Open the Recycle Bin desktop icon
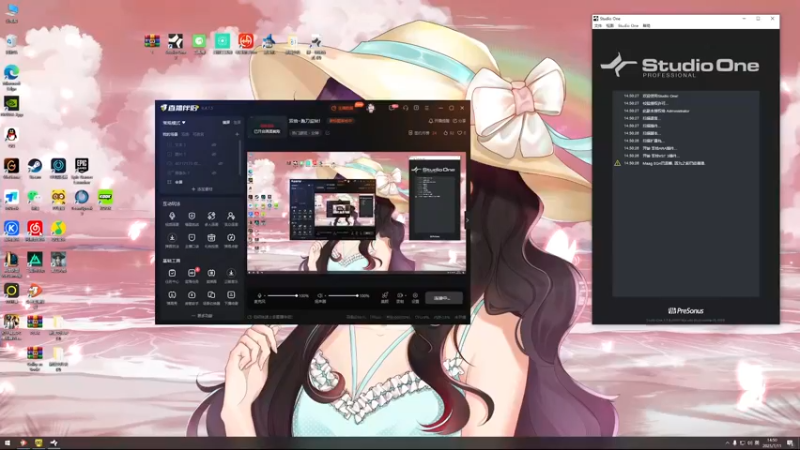The width and height of the screenshot is (800, 450). (x=11, y=44)
